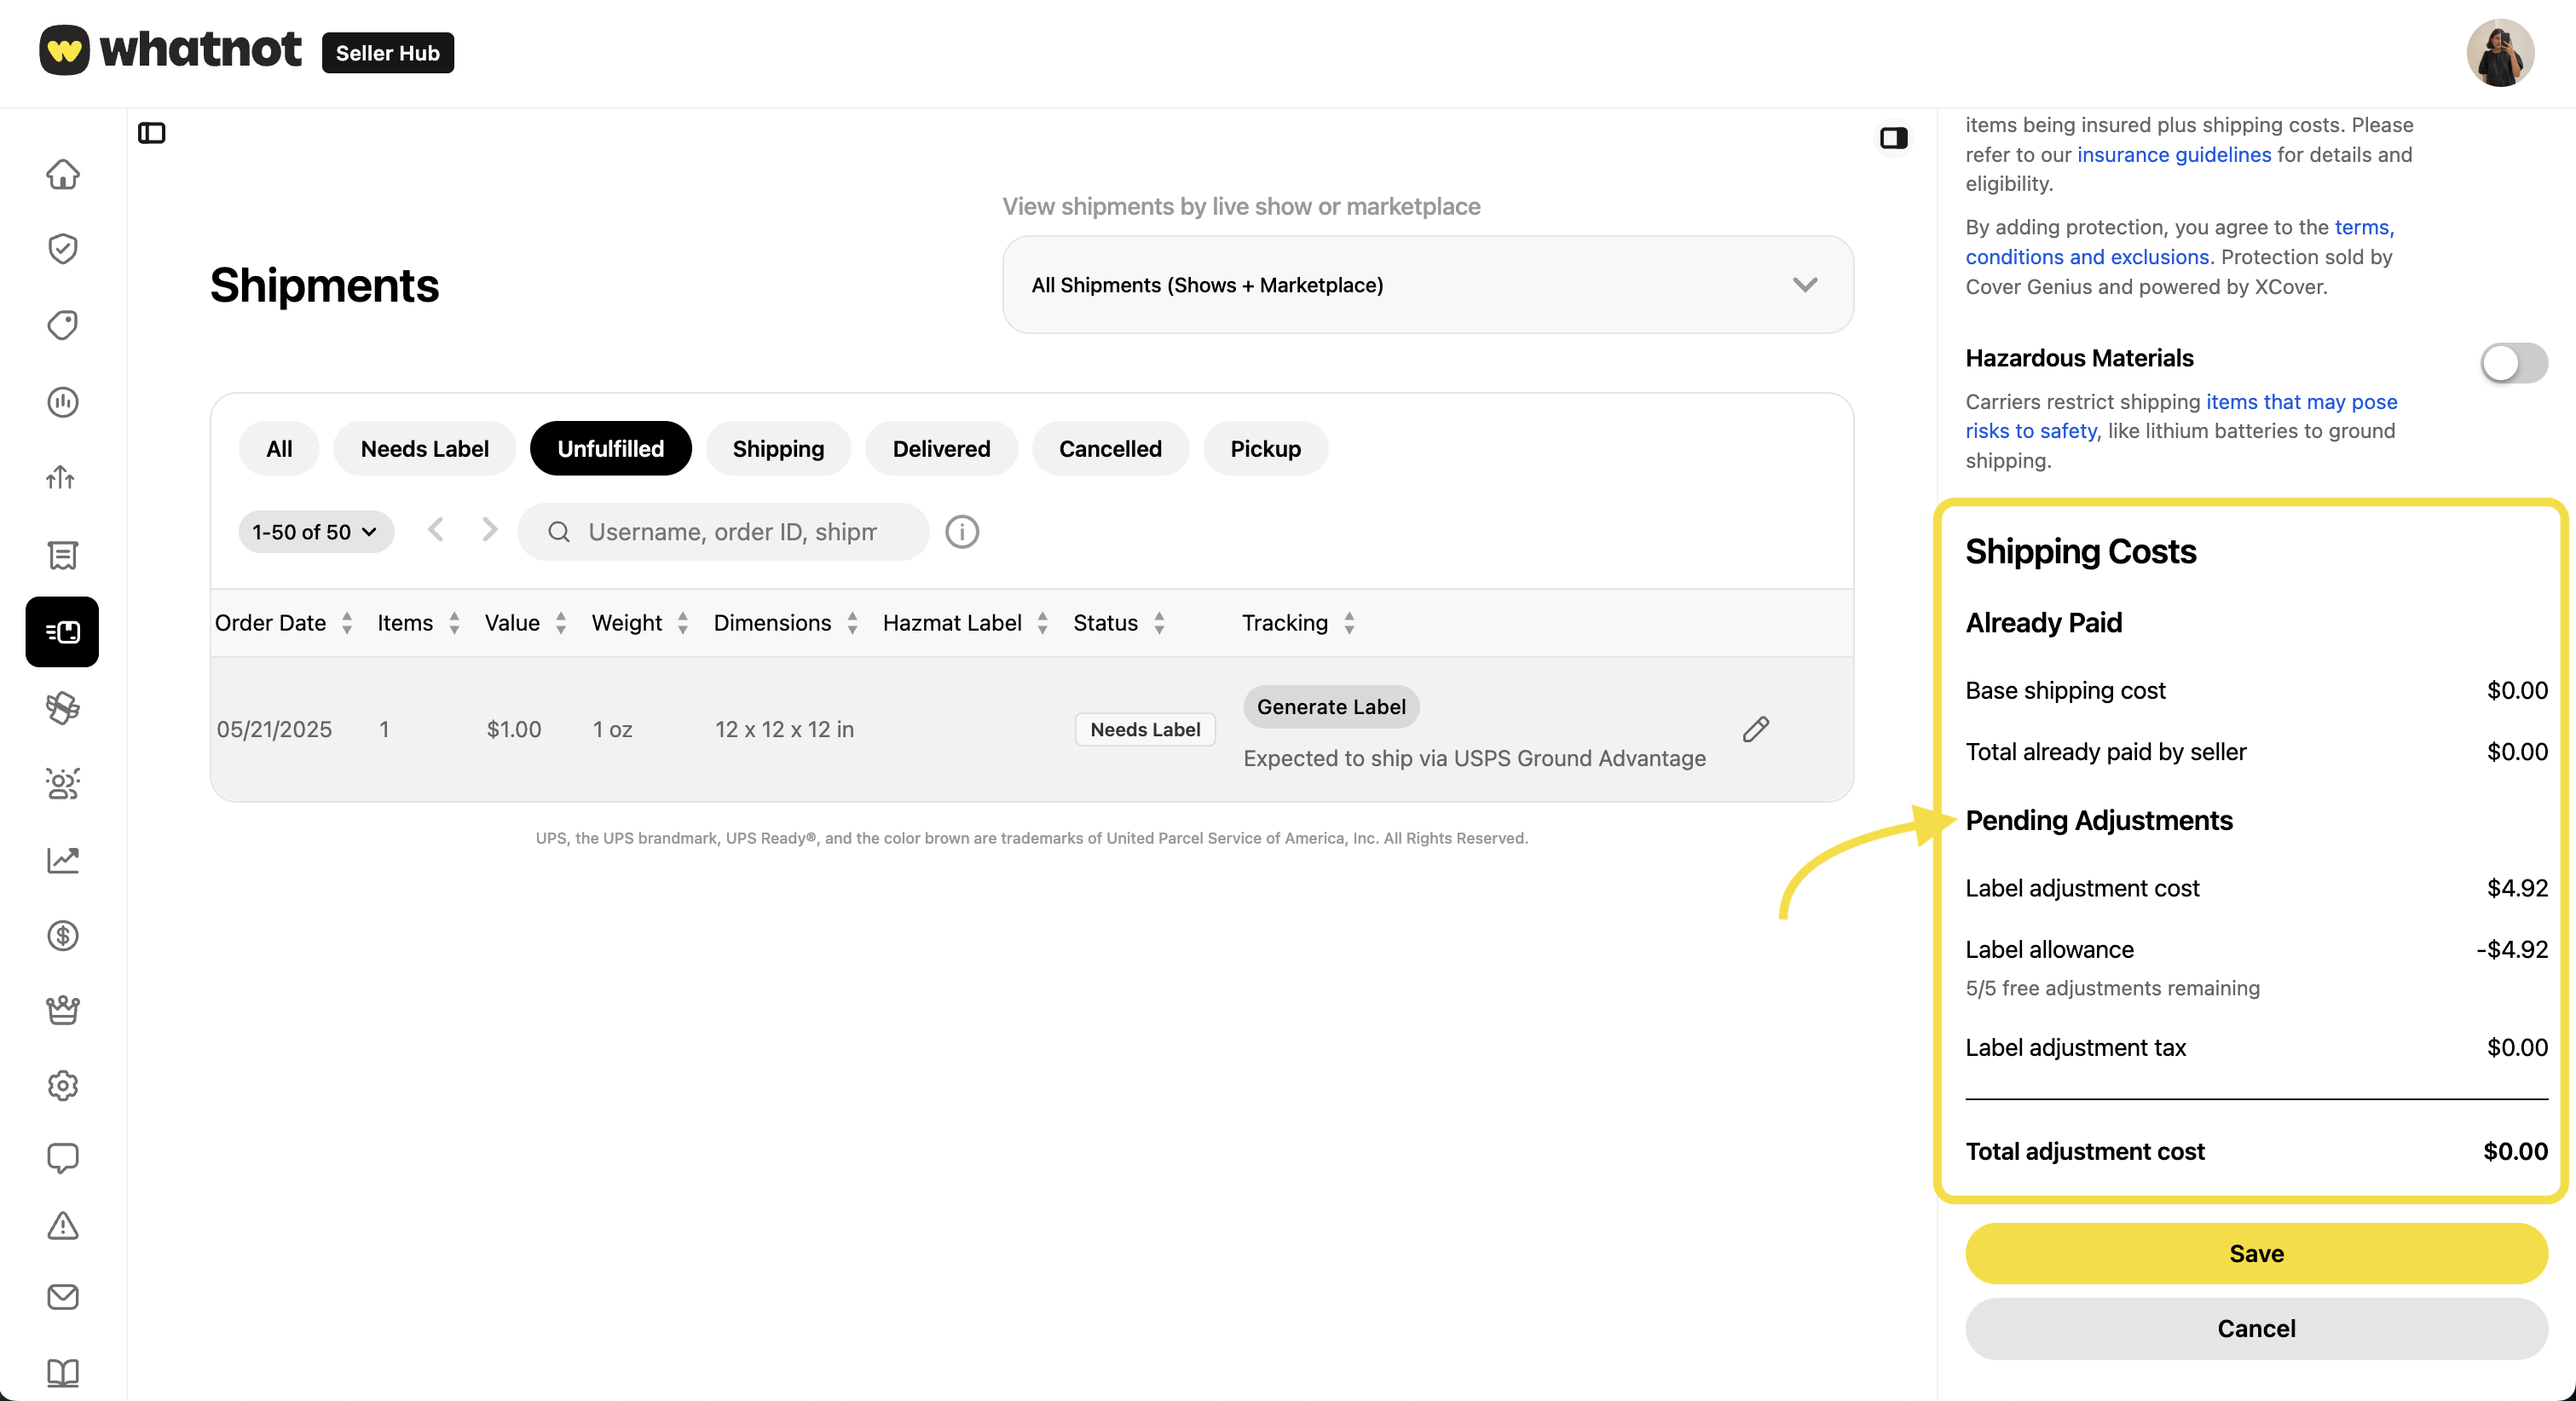Select the All tab
The image size is (2576, 1401).
tap(279, 449)
